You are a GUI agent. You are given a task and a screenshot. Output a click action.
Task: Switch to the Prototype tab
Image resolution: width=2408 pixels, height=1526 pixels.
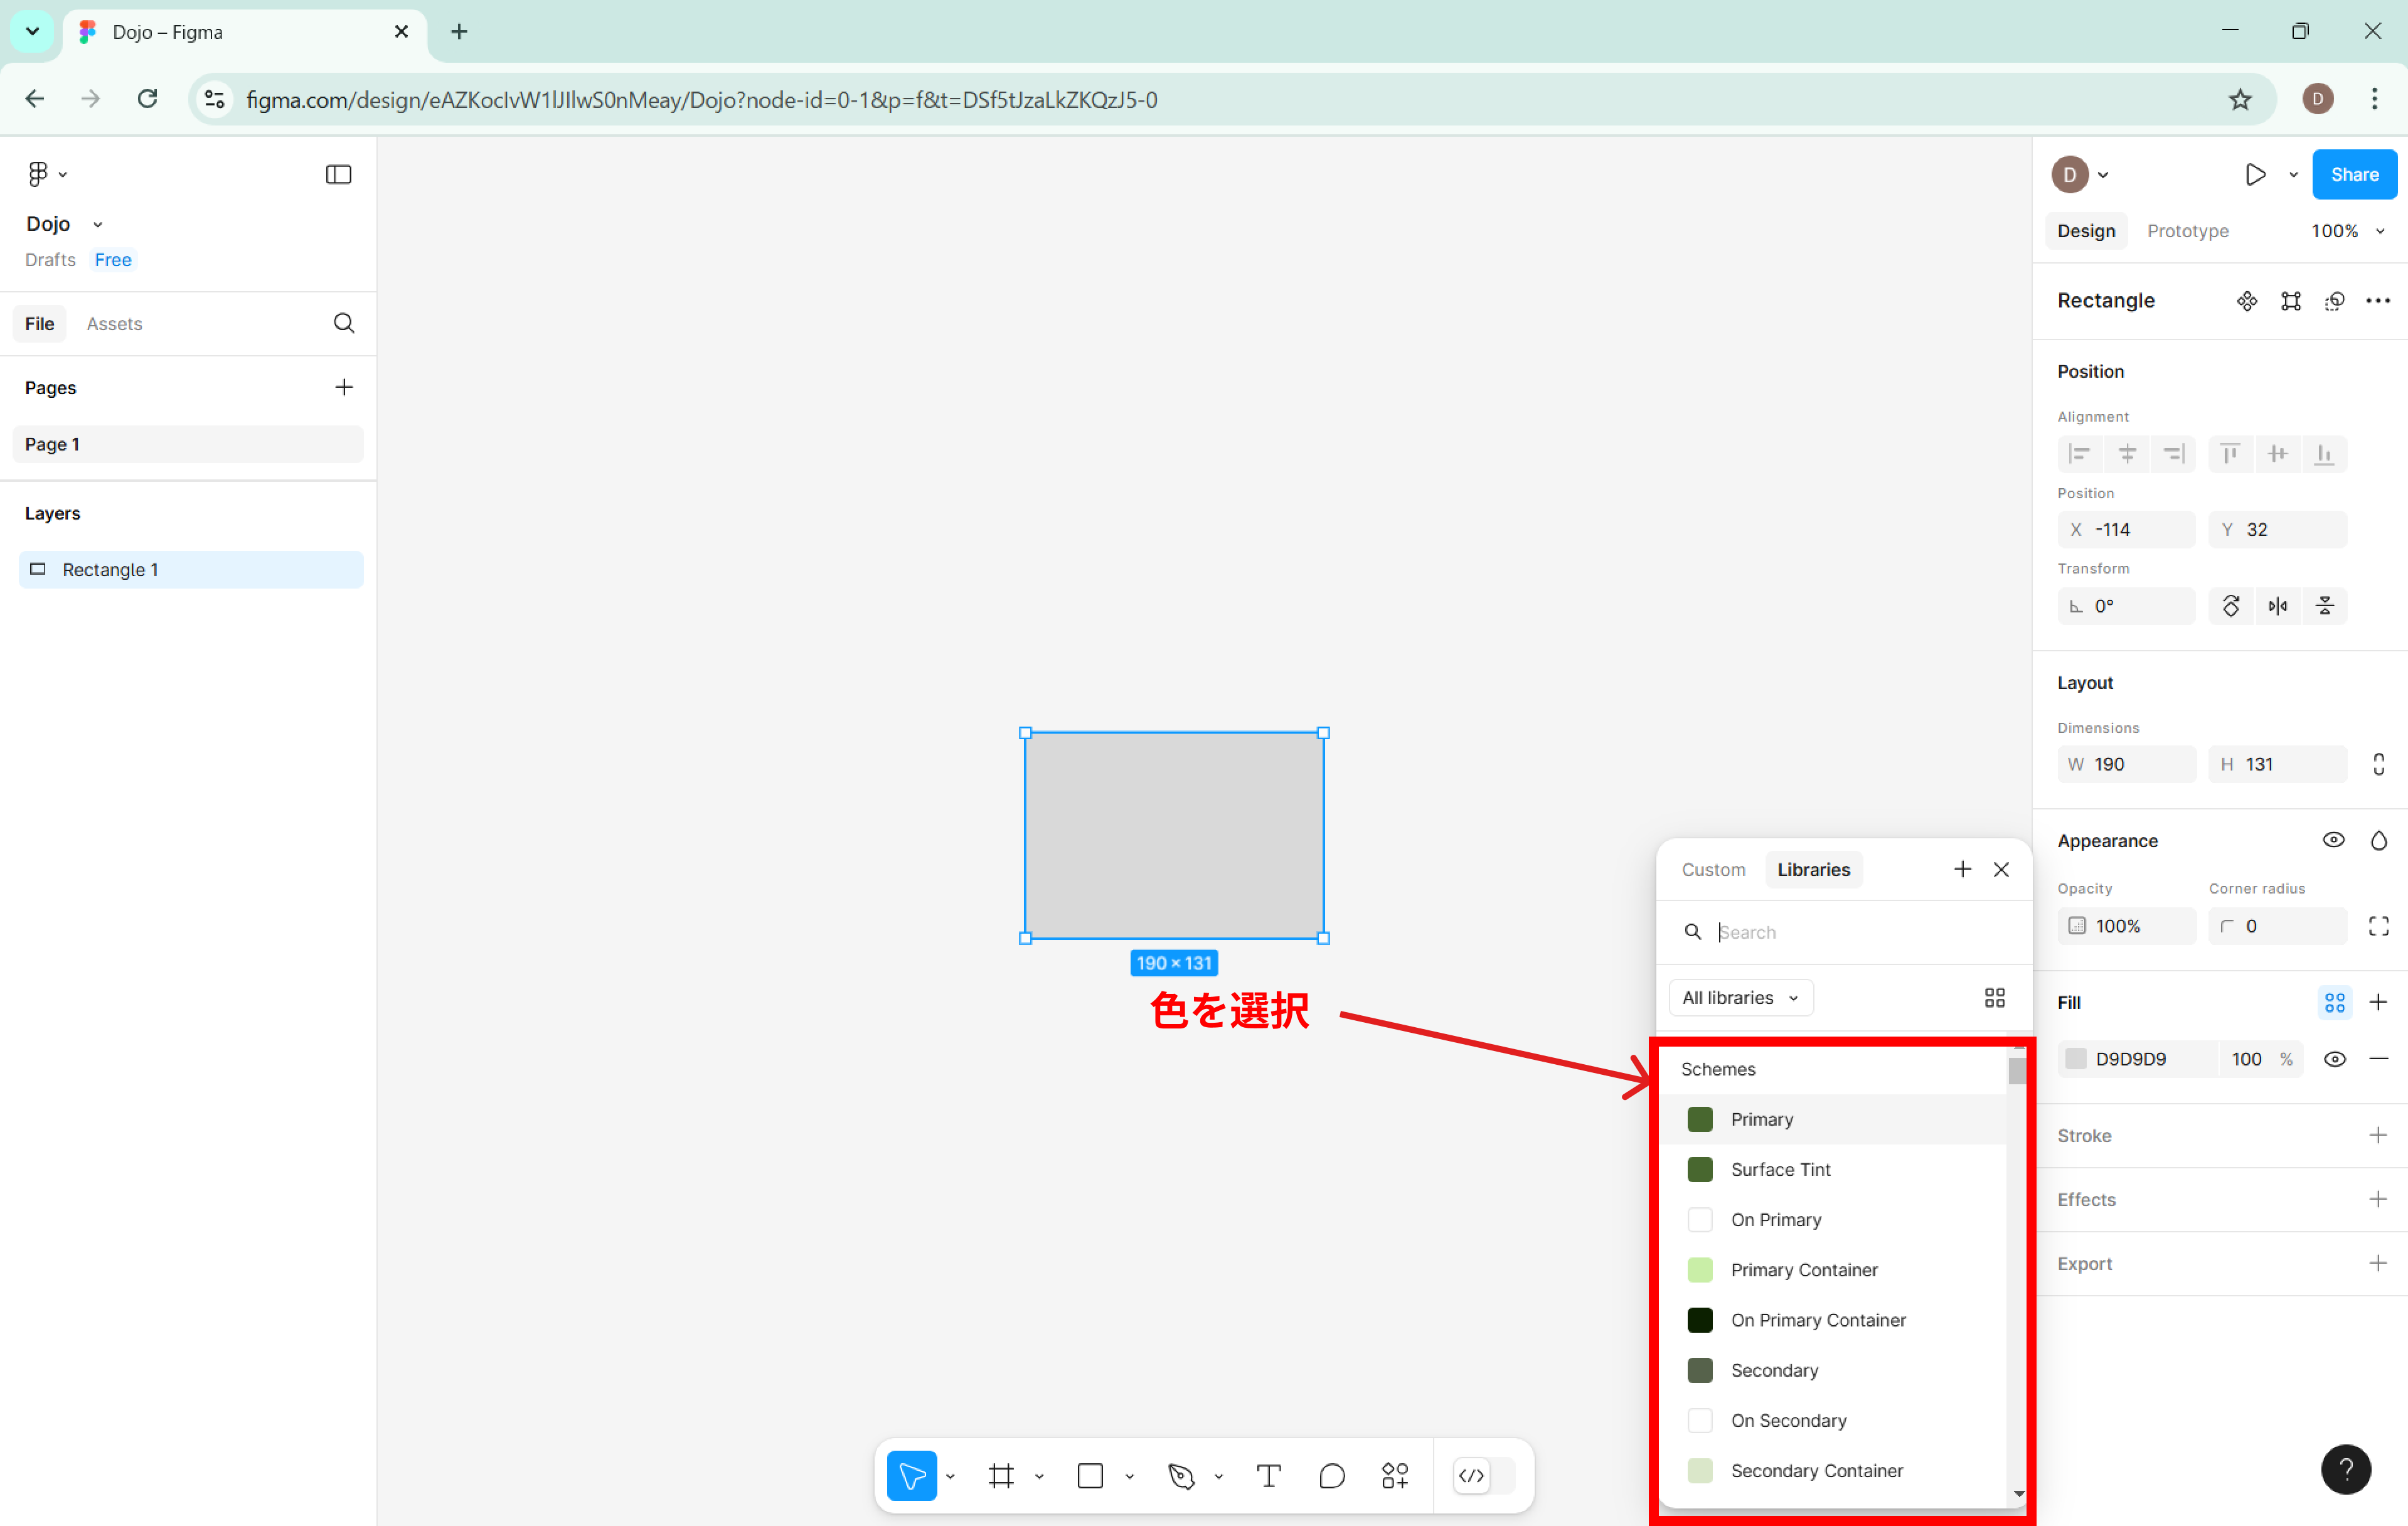click(2187, 231)
